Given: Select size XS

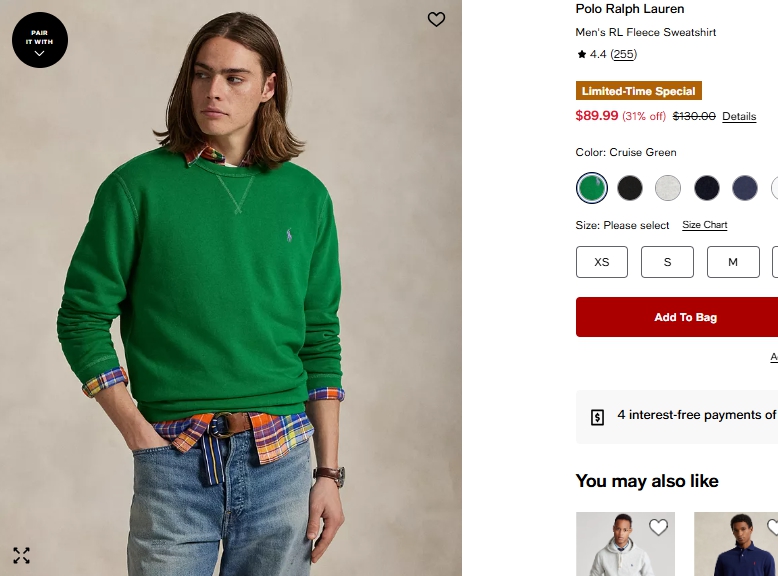Looking at the screenshot, I should 602,262.
